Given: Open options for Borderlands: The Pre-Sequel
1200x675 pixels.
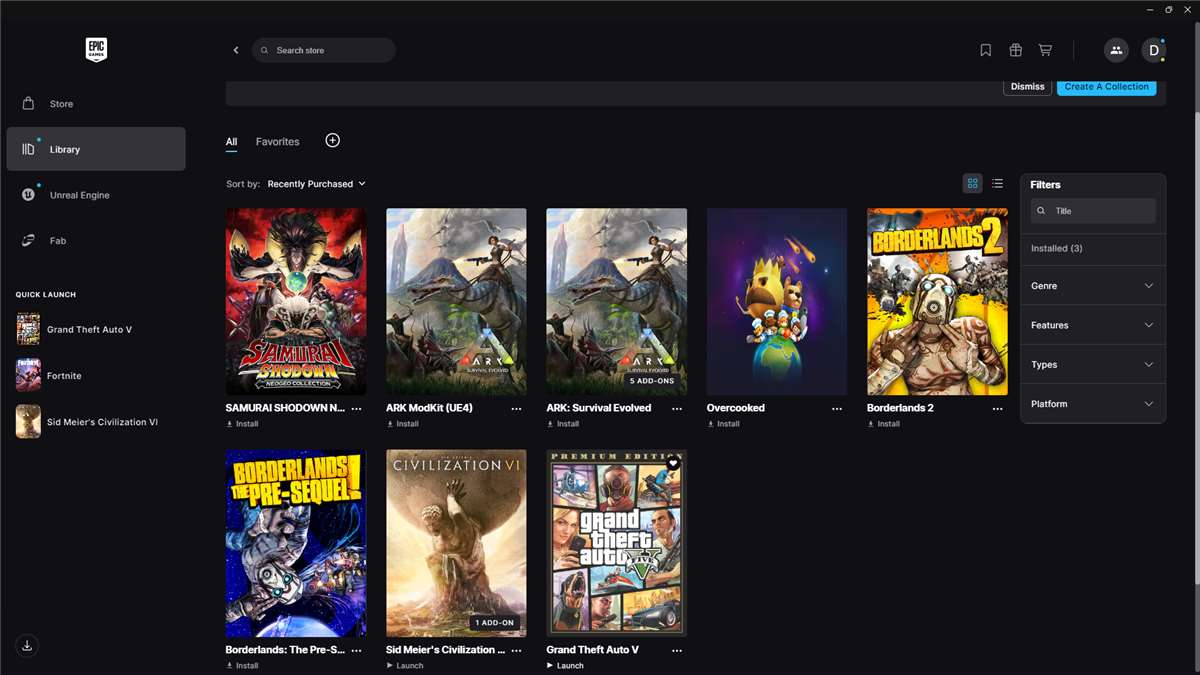Looking at the screenshot, I should click(357, 651).
